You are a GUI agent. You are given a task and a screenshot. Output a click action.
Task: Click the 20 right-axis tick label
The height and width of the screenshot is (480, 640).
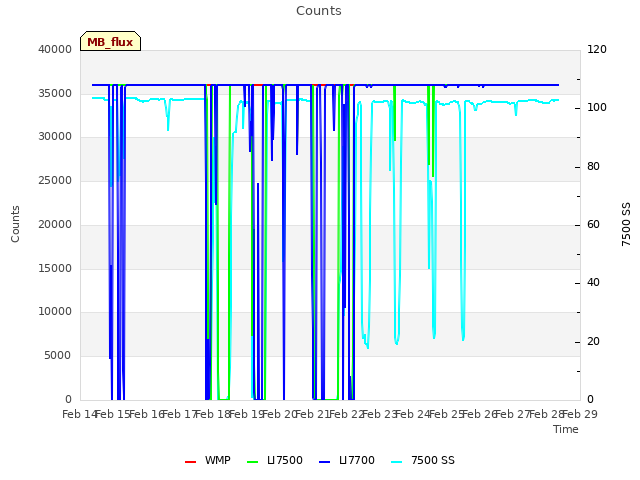click(x=593, y=341)
